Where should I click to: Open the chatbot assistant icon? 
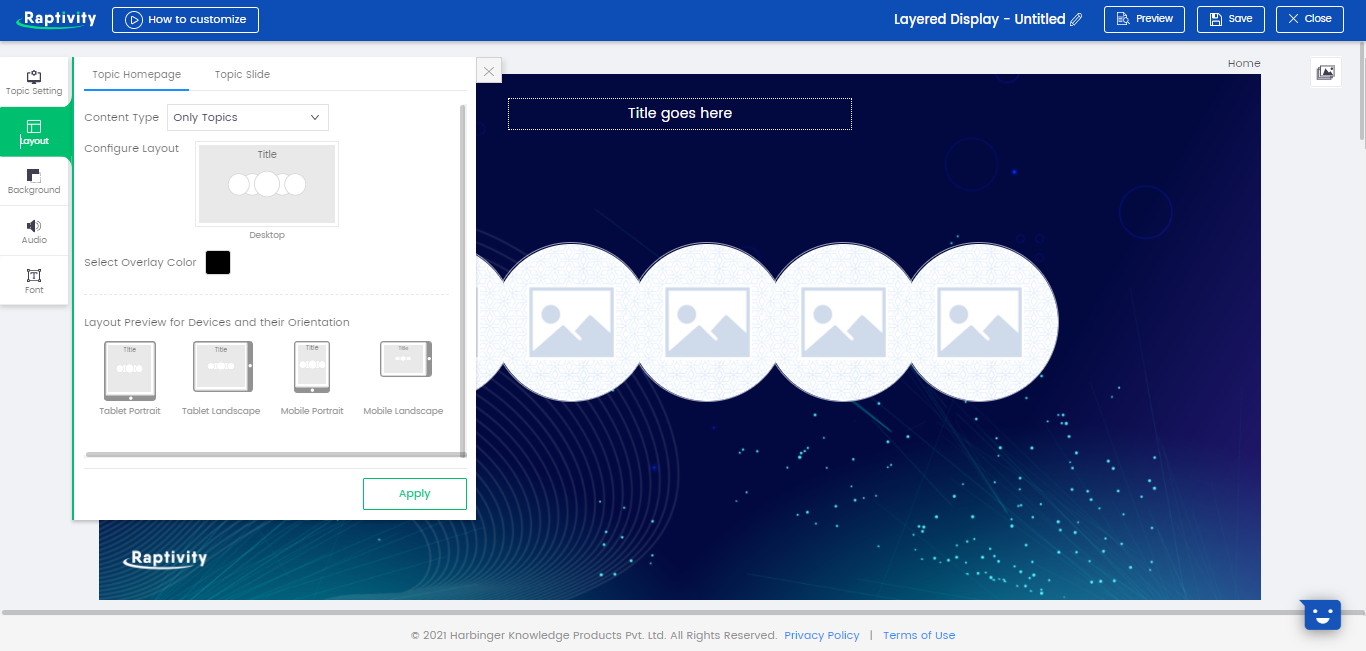pos(1321,615)
